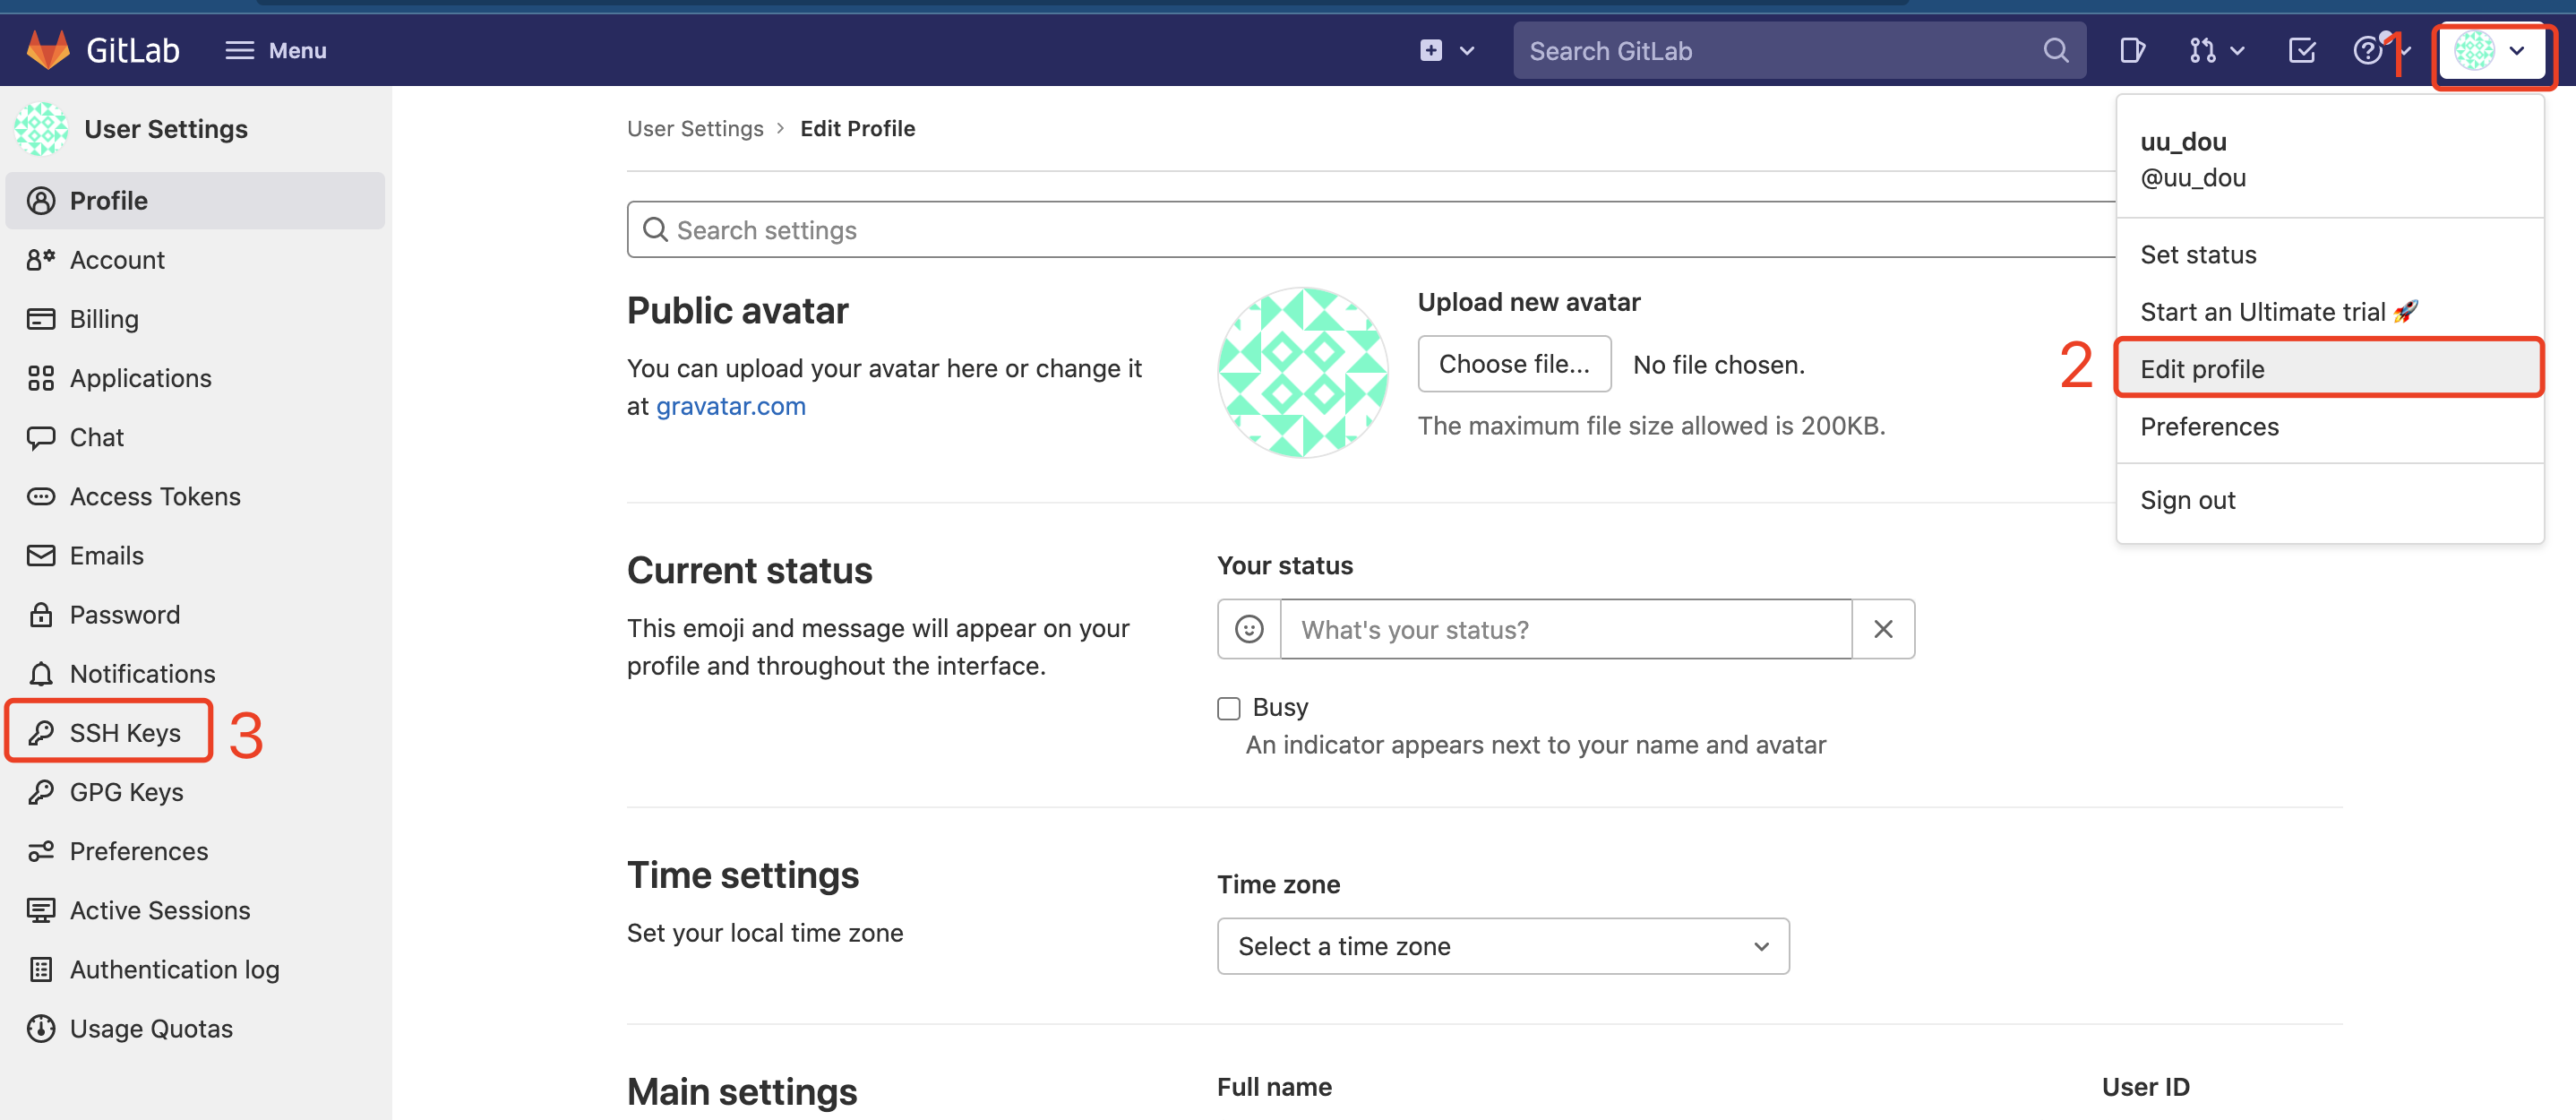2576x1120 pixels.
Task: Choose Edit profile in user menu
Action: pos(2330,369)
